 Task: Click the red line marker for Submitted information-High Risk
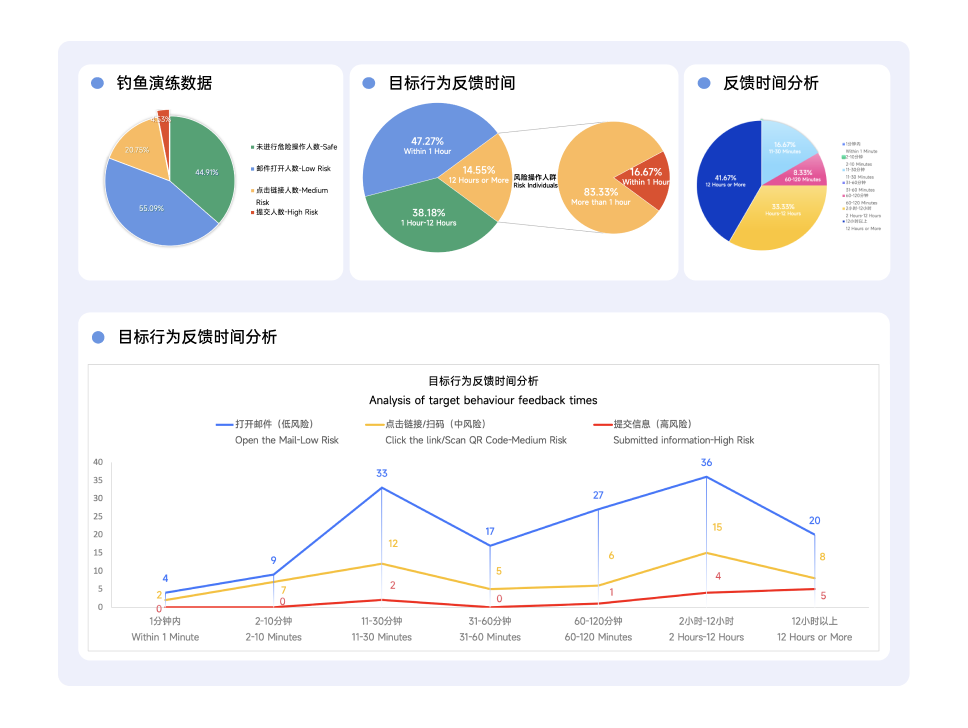[x=602, y=425]
